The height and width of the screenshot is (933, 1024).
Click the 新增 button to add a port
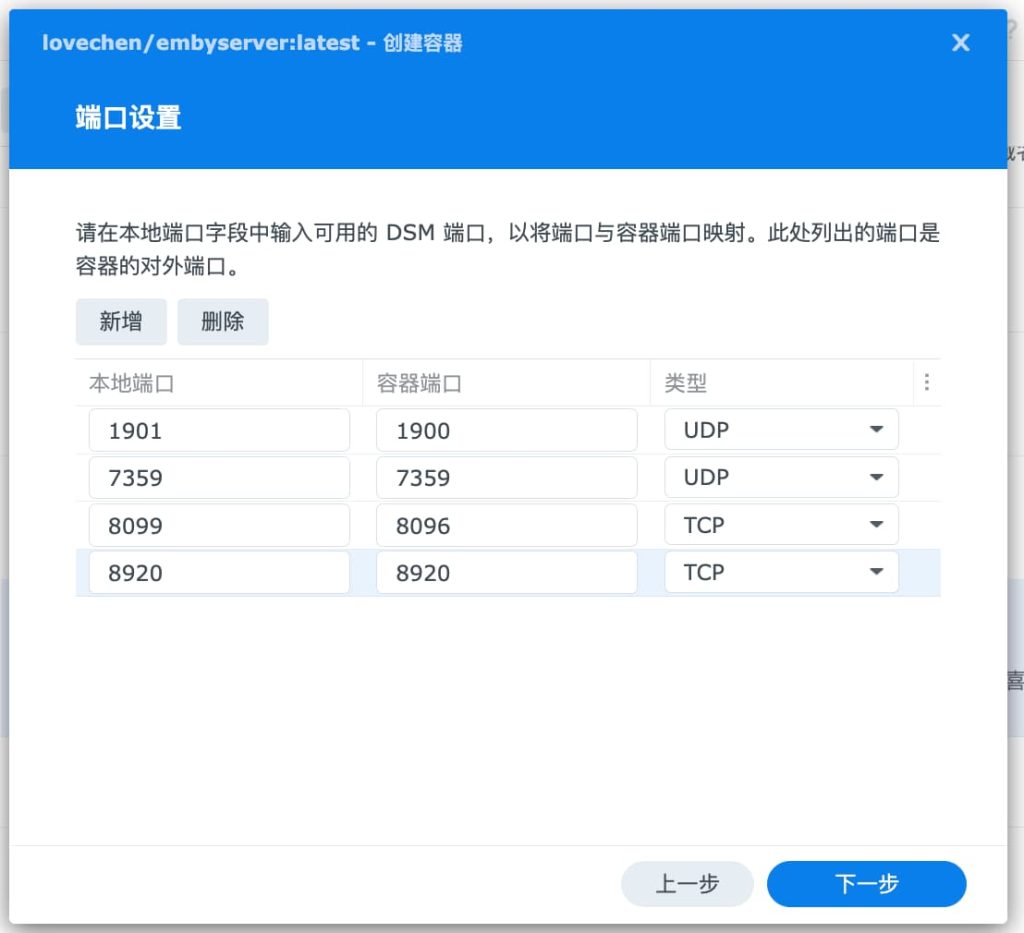coord(121,321)
